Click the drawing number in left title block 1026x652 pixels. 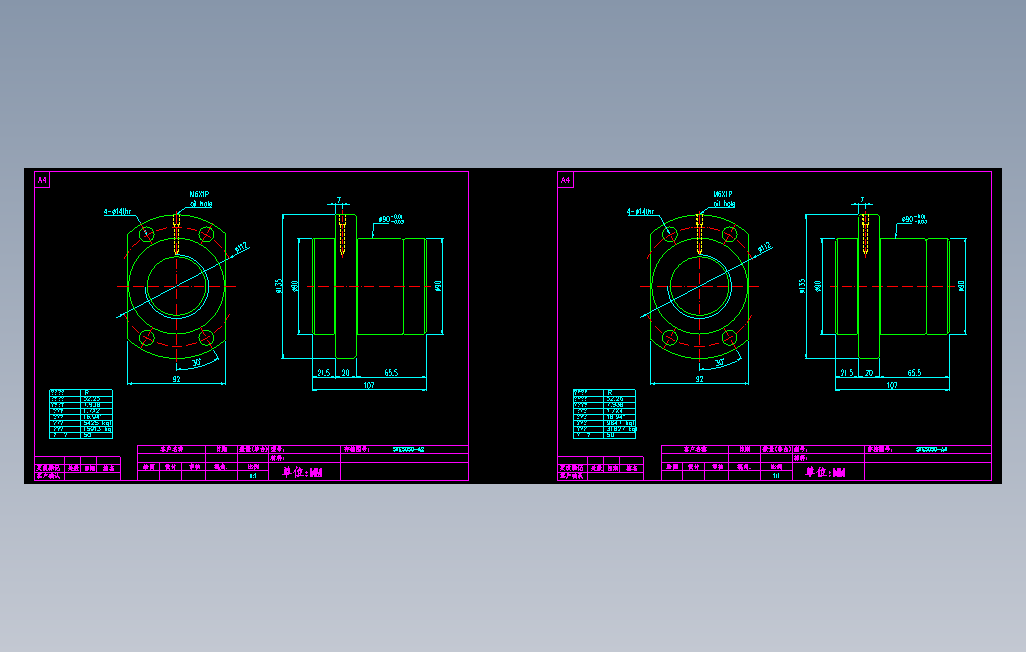[408, 450]
